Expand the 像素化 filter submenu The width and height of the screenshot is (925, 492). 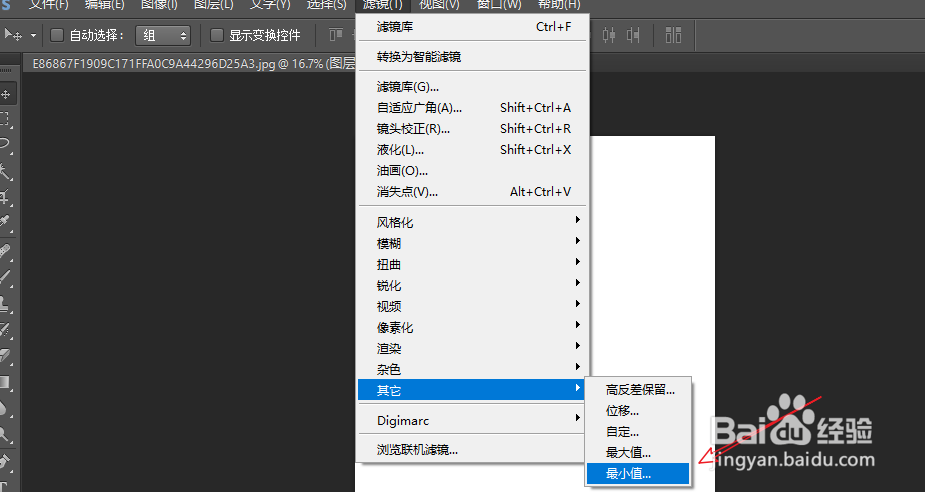pyautogui.click(x=471, y=327)
